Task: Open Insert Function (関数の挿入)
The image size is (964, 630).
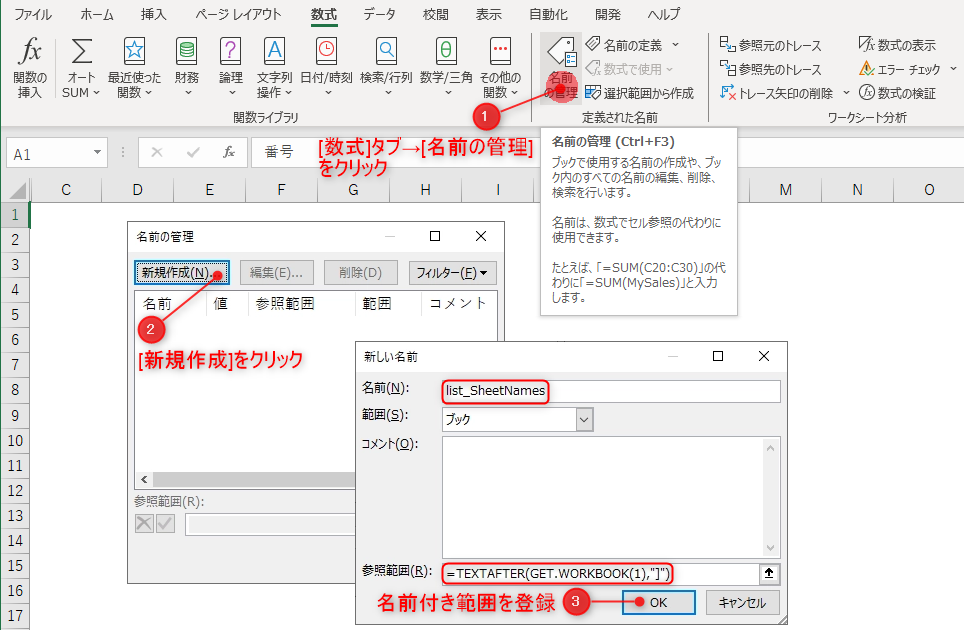Action: click(30, 67)
